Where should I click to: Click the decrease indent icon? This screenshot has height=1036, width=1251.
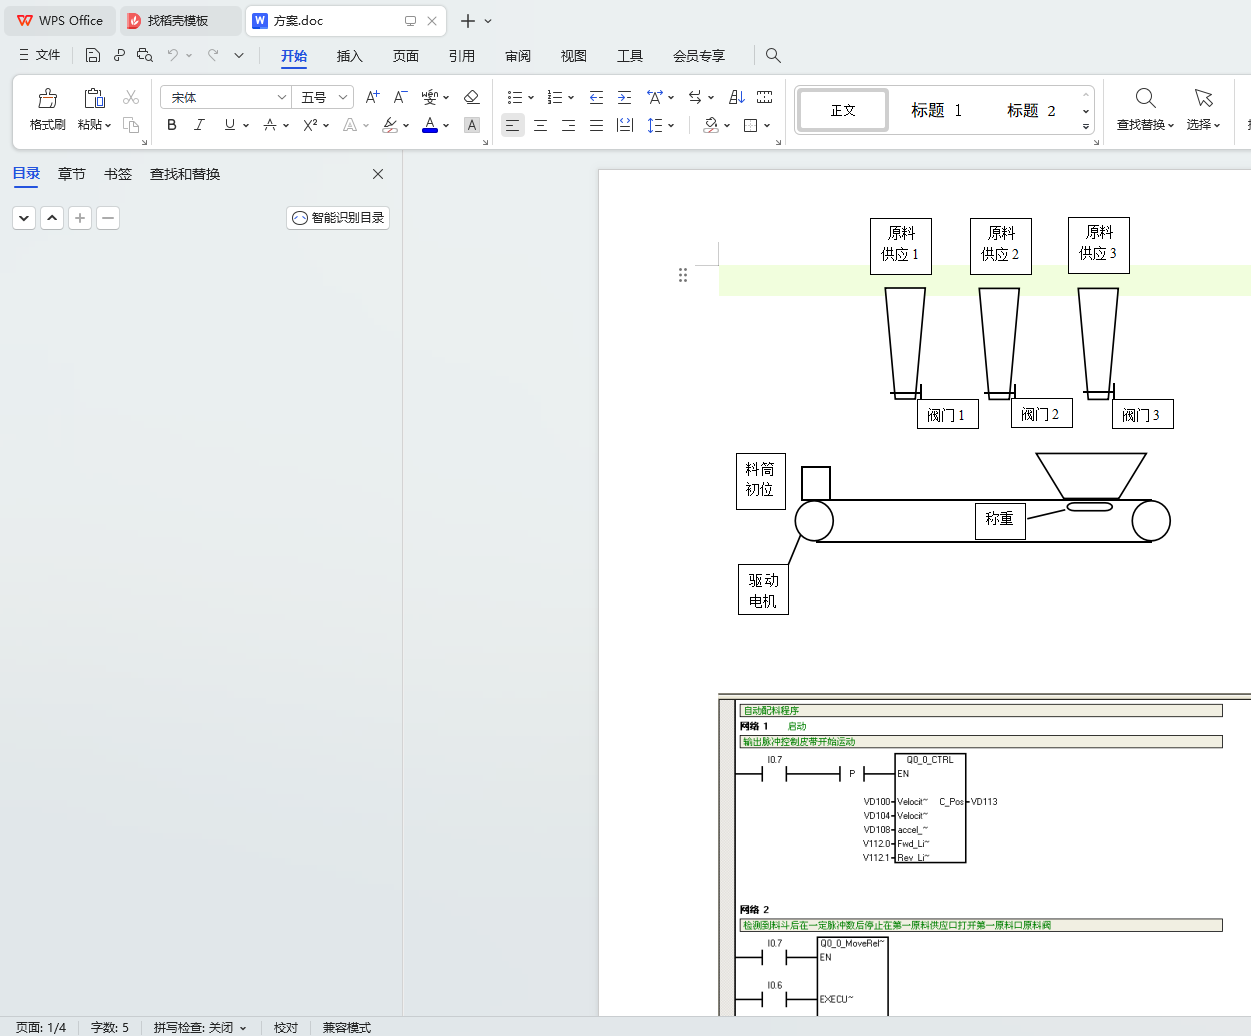pos(596,97)
